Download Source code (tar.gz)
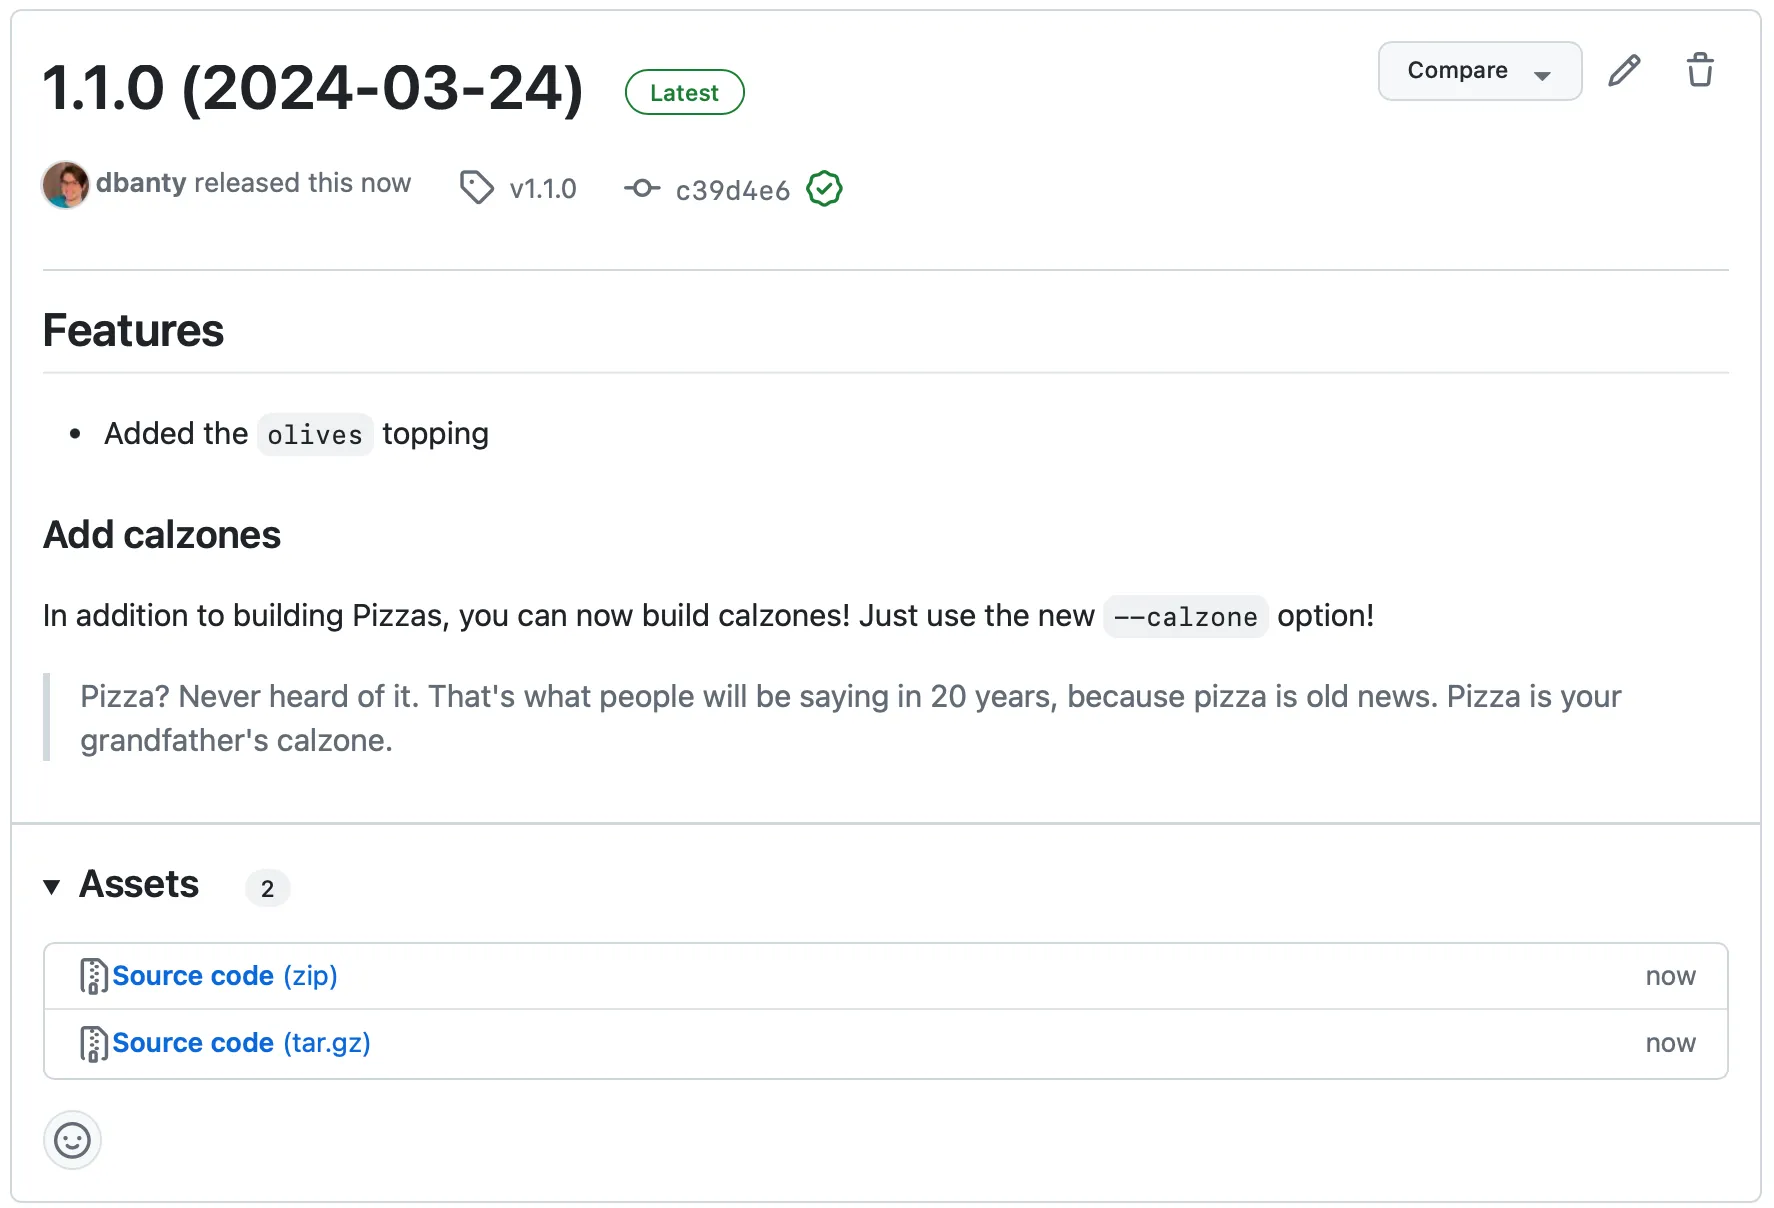 tap(195, 1043)
